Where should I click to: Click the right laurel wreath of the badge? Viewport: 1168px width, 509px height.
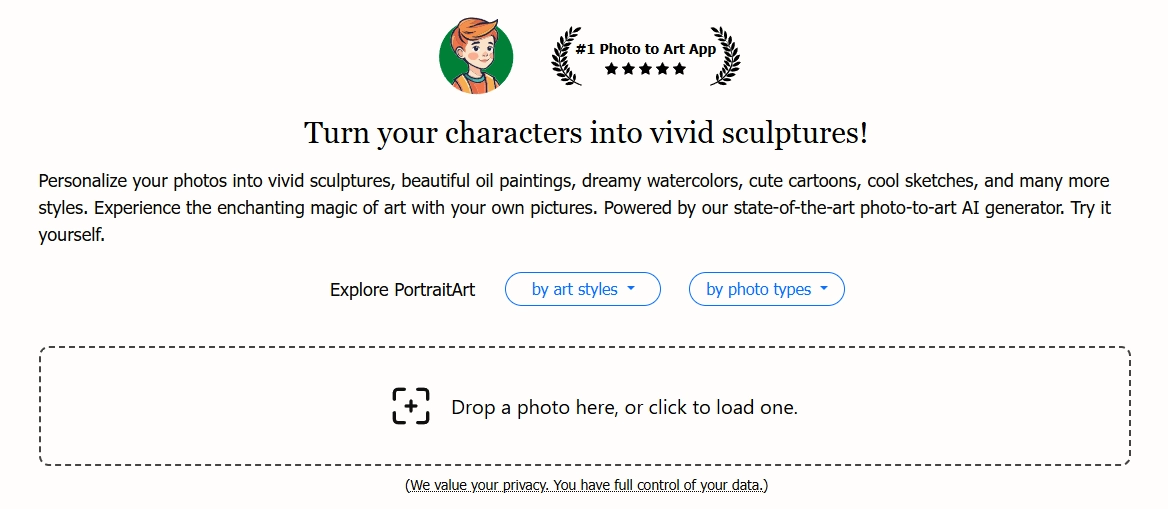(726, 57)
